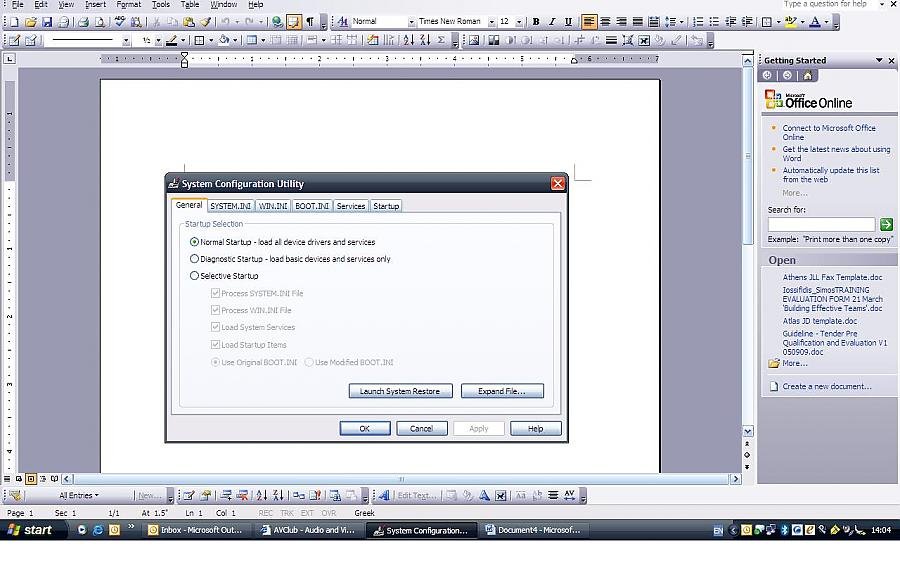Select Diagnostic Startup radio button

coord(194,259)
